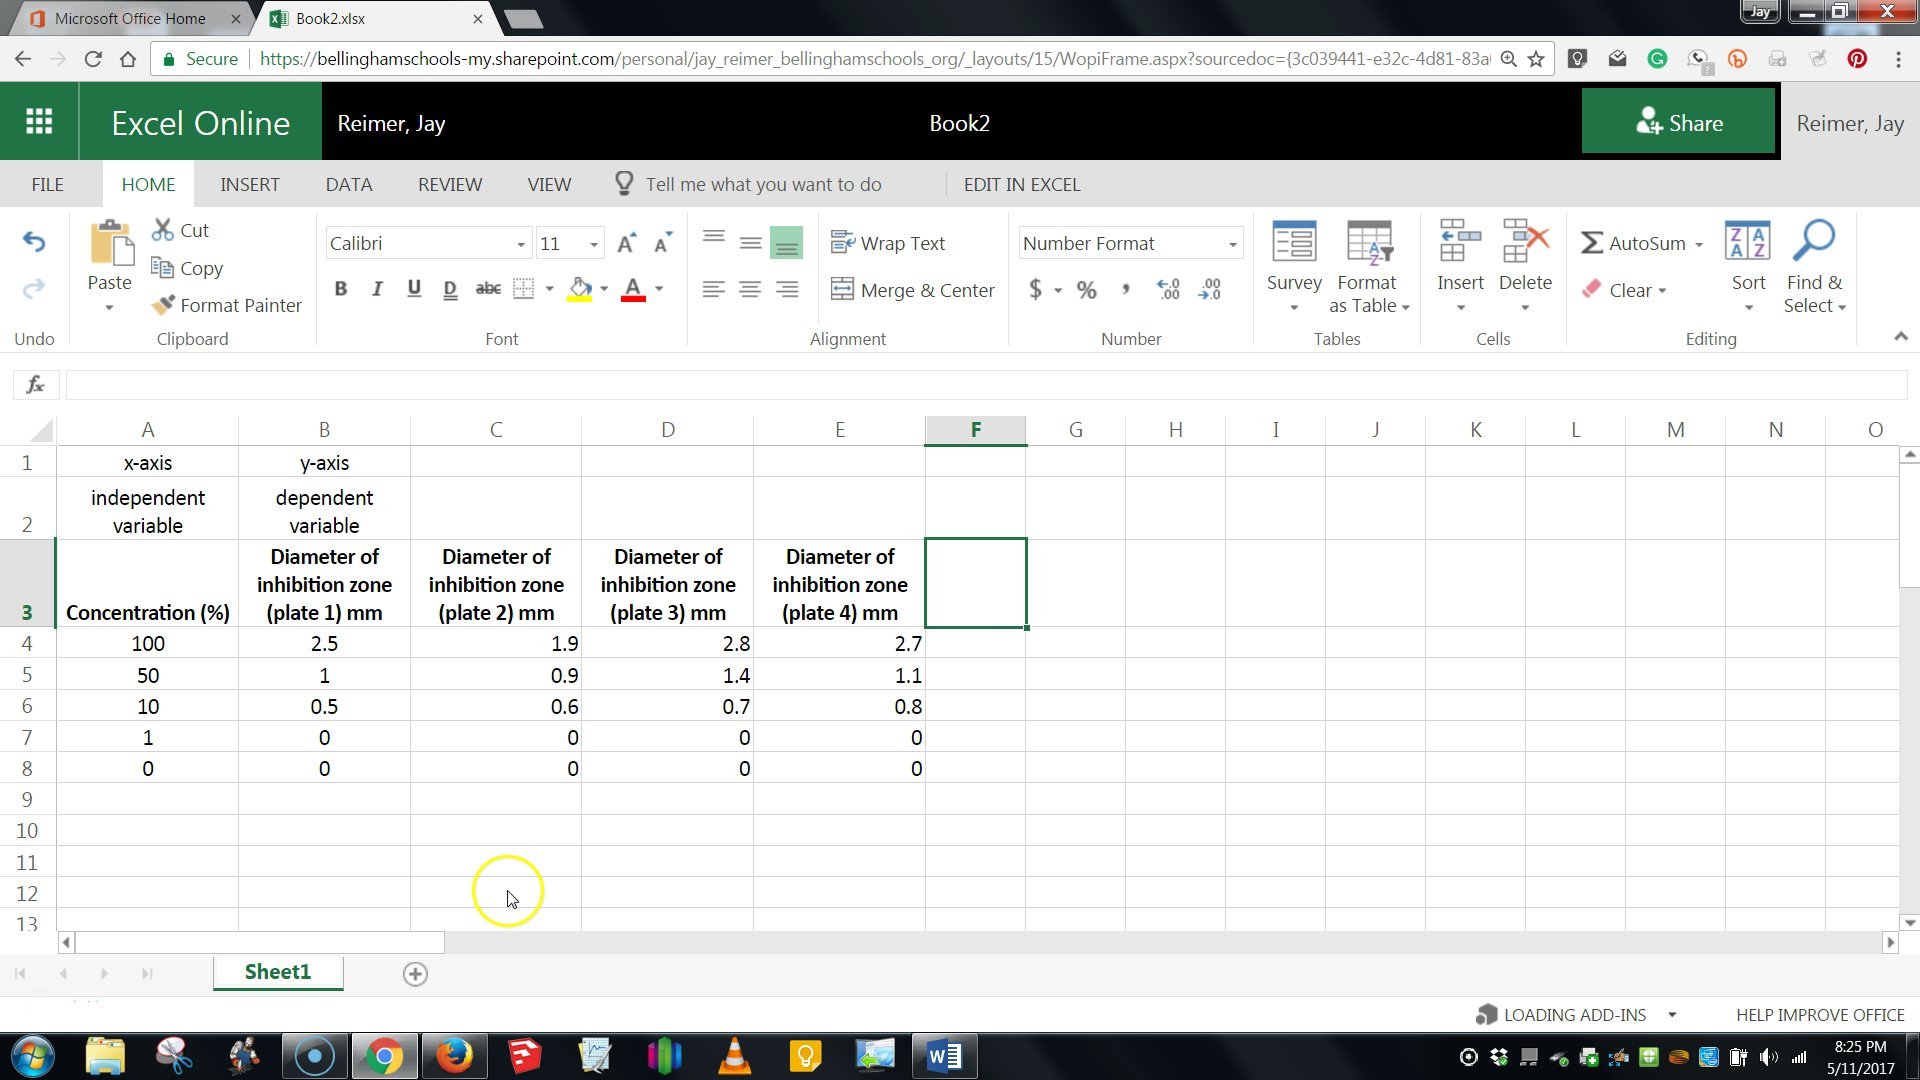Select the Sheet1 tab

[277, 971]
